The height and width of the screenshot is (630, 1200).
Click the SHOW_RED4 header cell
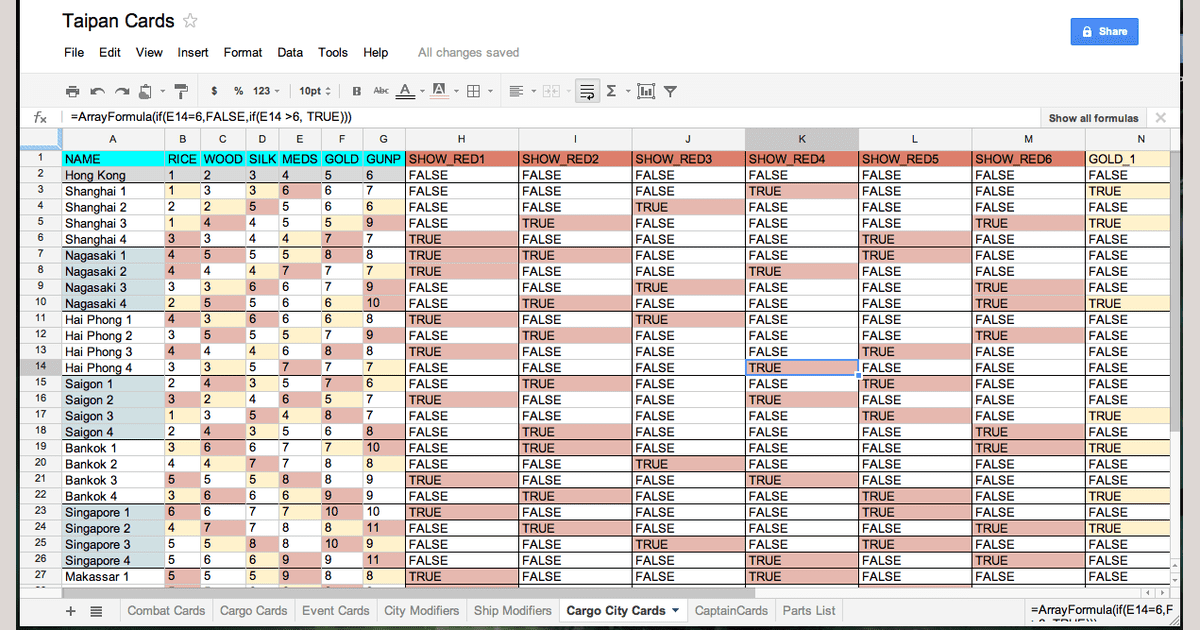click(802, 158)
